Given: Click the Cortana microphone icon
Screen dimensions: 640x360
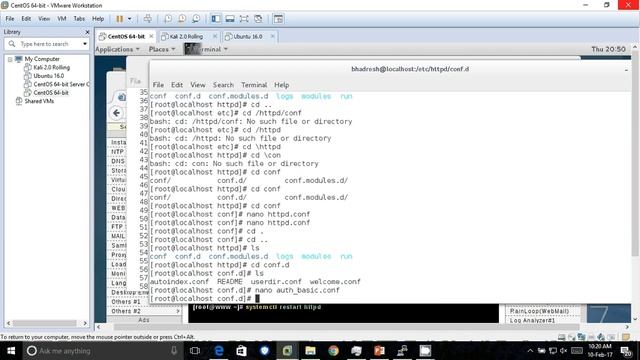Looking at the screenshot, I should [174, 351].
